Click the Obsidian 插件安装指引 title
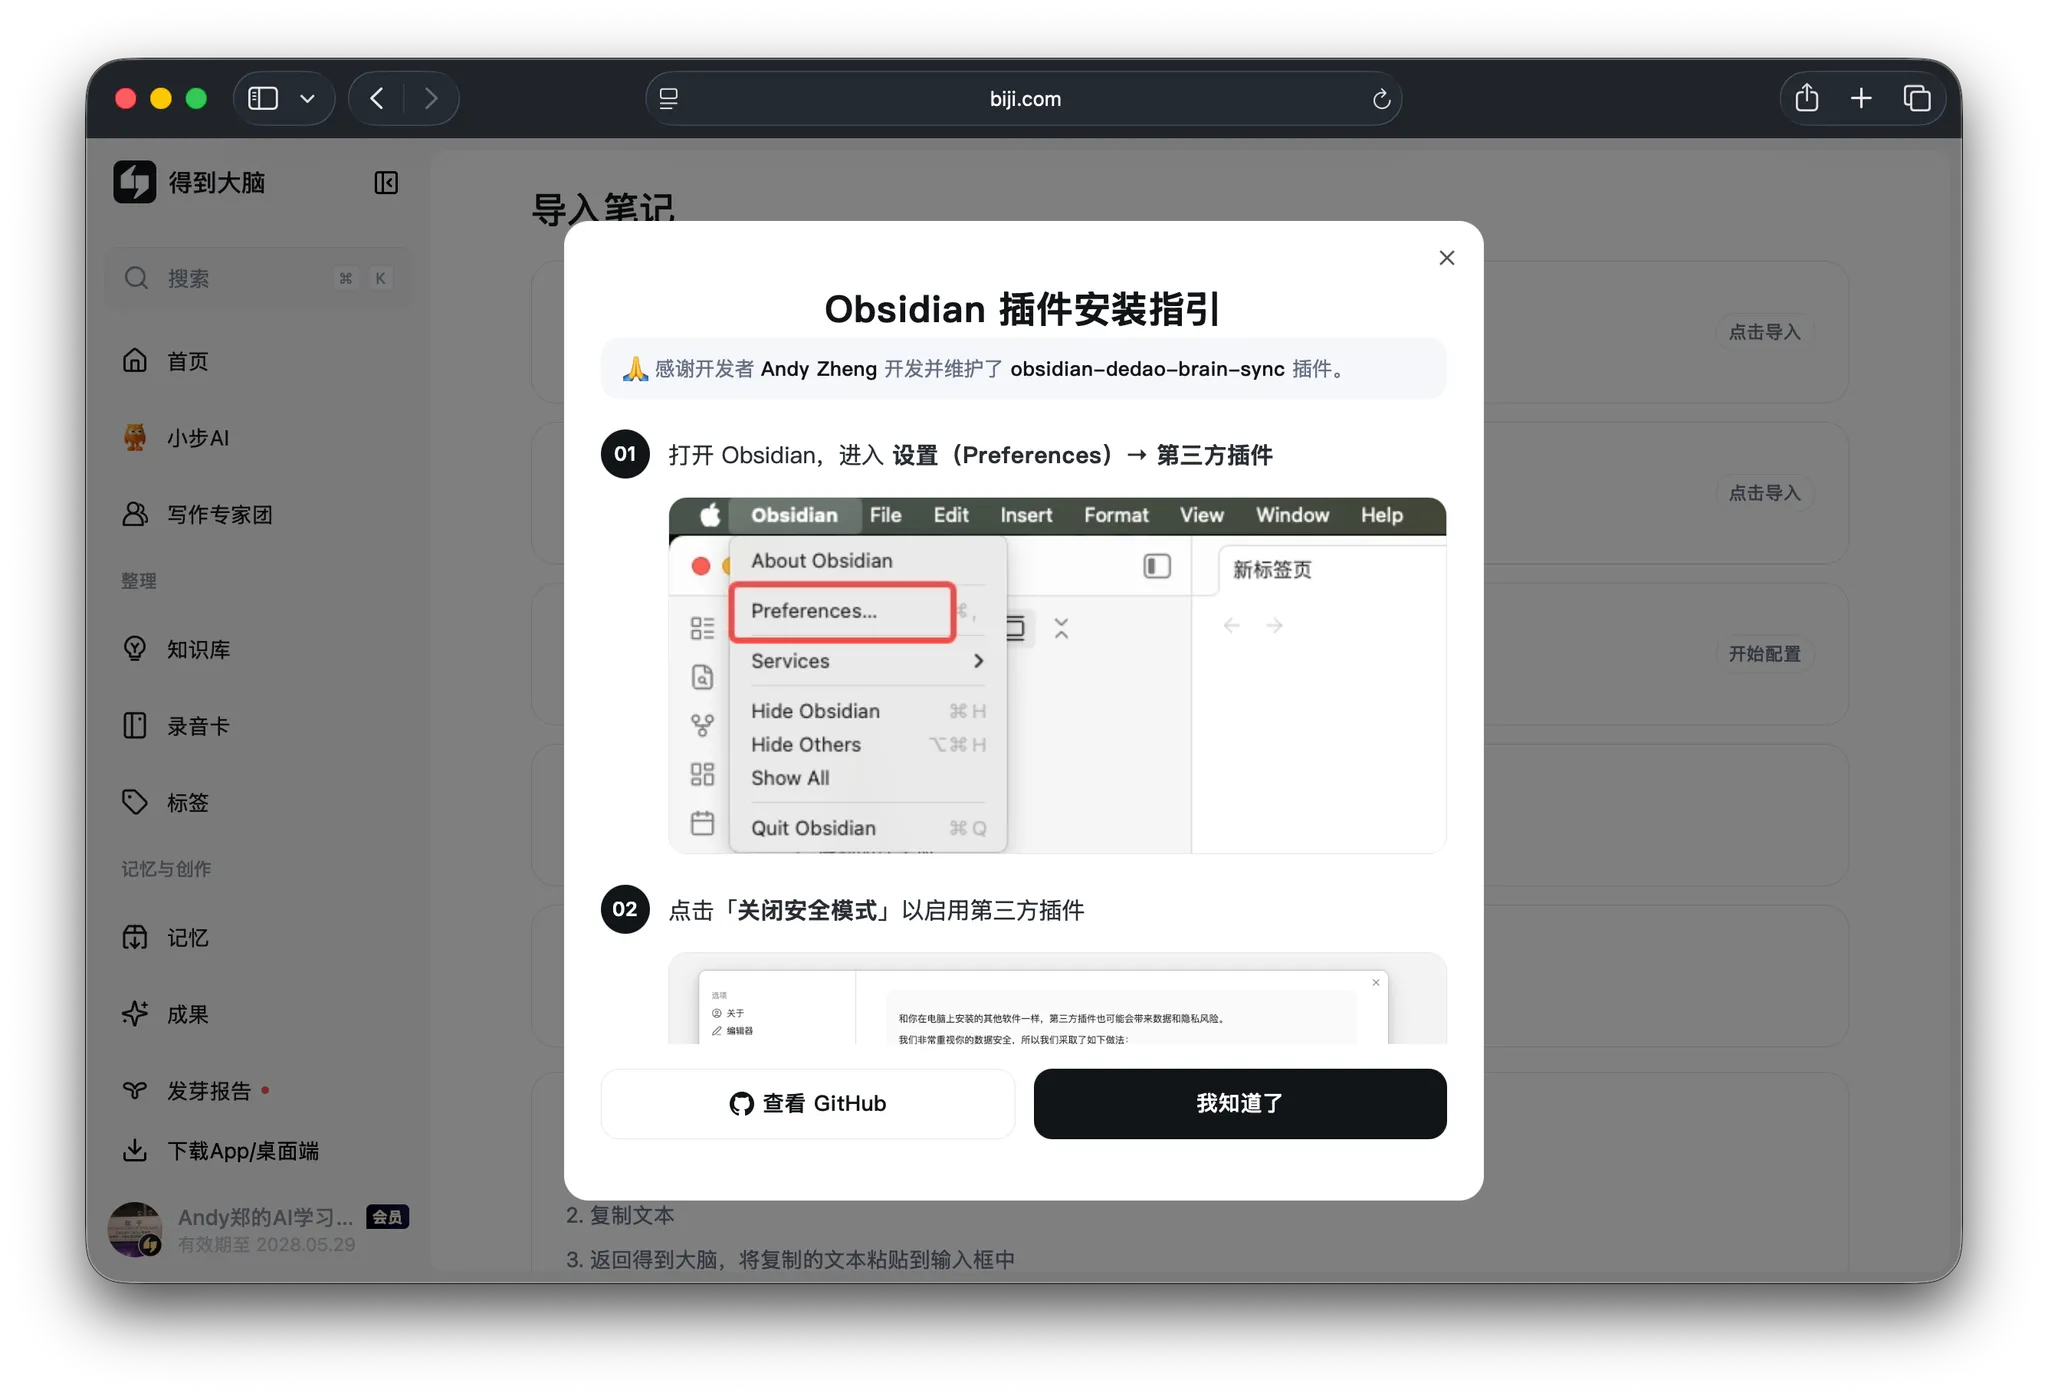2048x1397 pixels. (x=1023, y=309)
